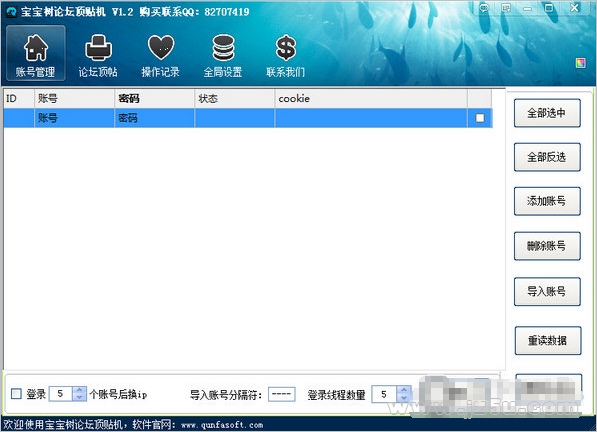Increase the 登录线程数量 value with up arrow

[x=404, y=390]
